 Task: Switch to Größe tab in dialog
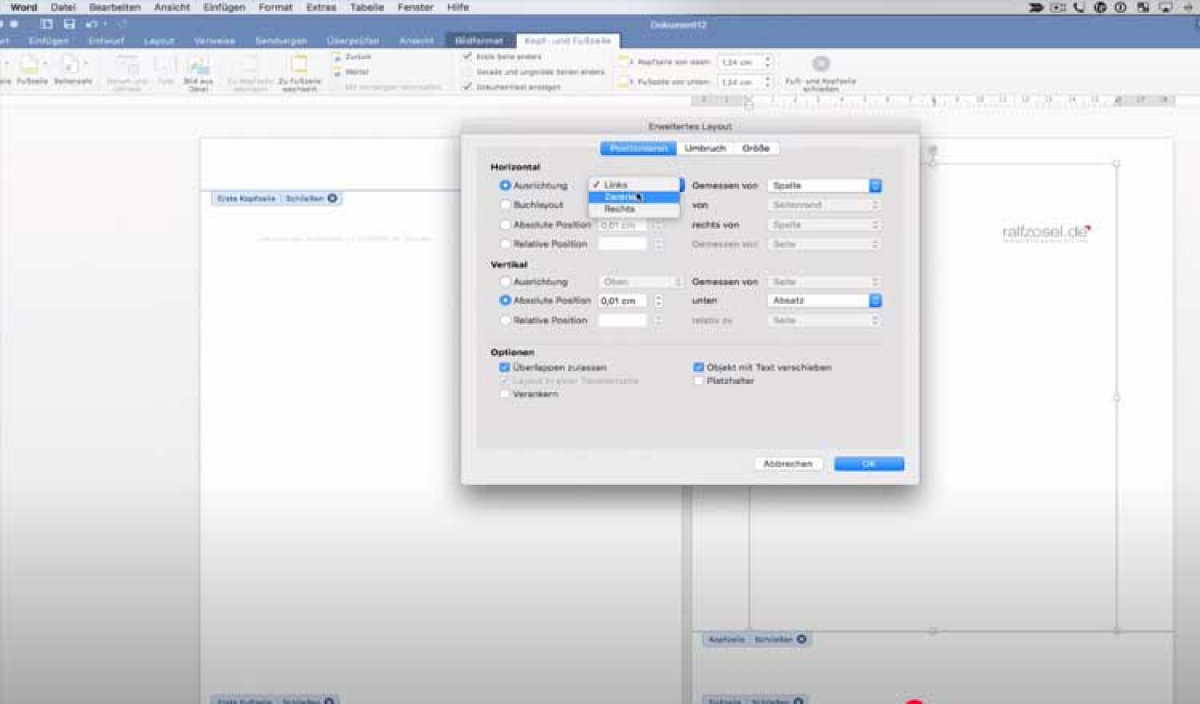coord(756,148)
